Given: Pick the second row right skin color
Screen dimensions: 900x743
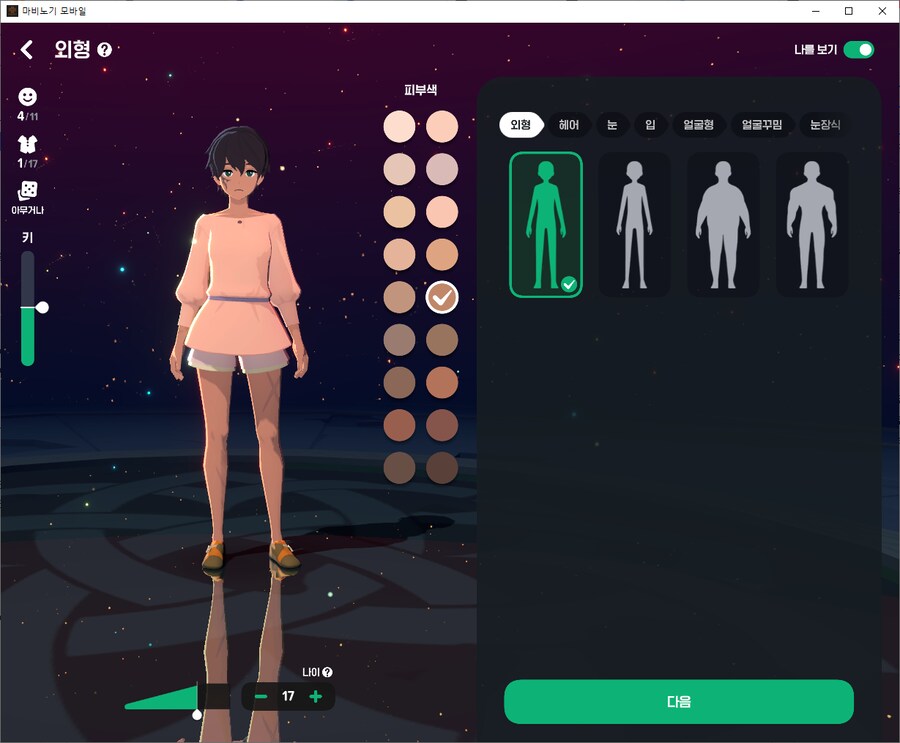Looking at the screenshot, I should coord(442,169).
